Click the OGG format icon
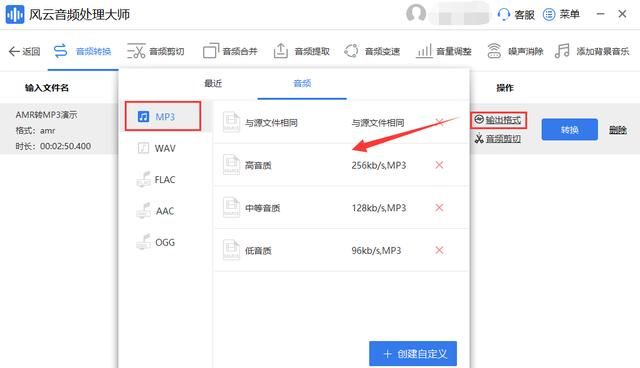Image resolution: width=640 pixels, height=368 pixels. (143, 242)
